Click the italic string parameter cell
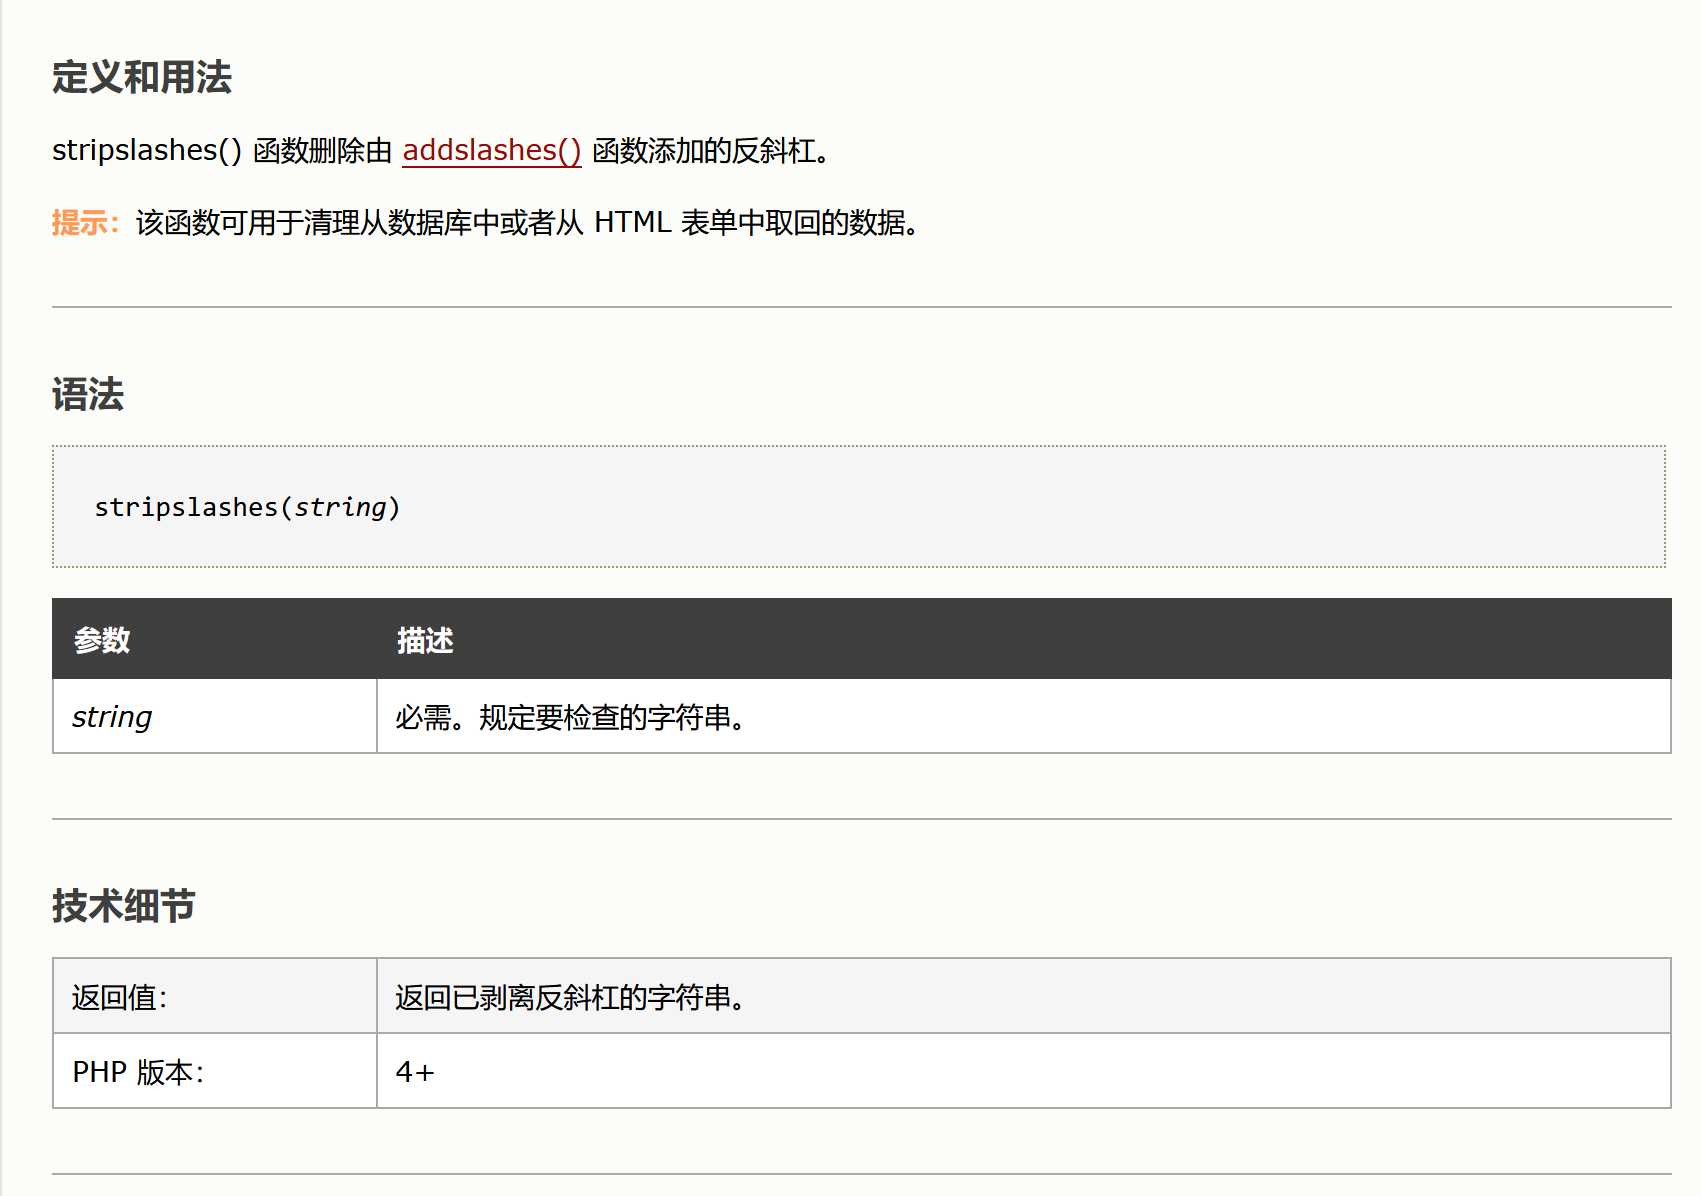The width and height of the screenshot is (1701, 1196). pyautogui.click(x=215, y=716)
